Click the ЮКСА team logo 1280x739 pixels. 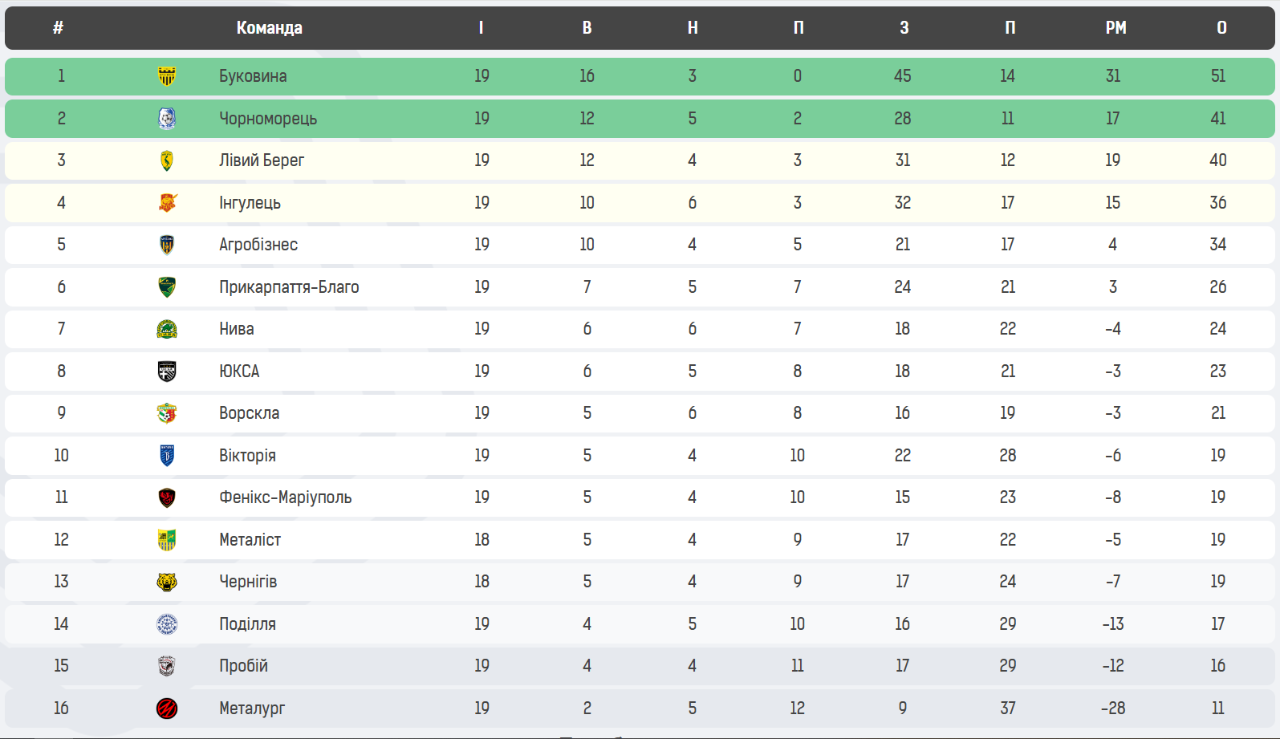(167, 371)
